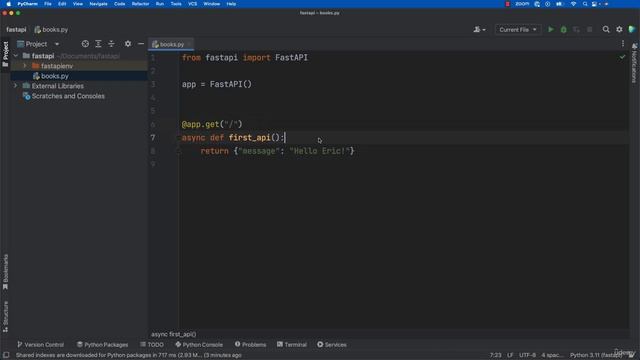
Task: Open the Apple menu
Action: (9, 4)
